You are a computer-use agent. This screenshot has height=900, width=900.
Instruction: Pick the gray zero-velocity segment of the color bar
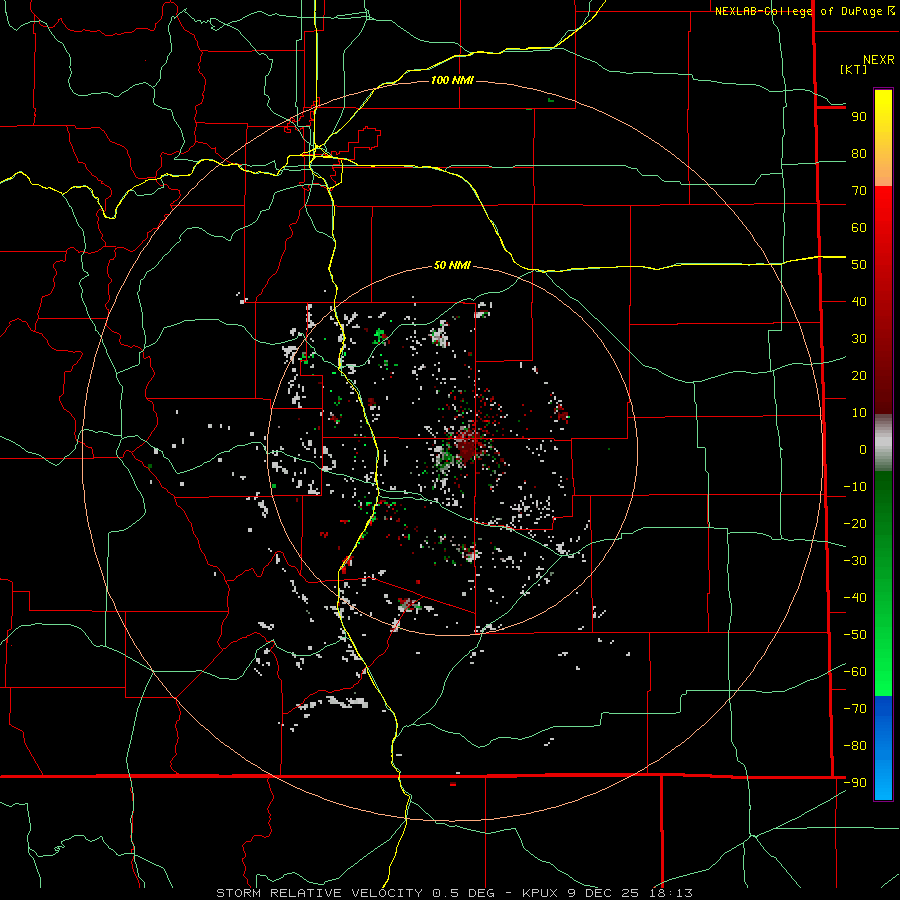[883, 442]
